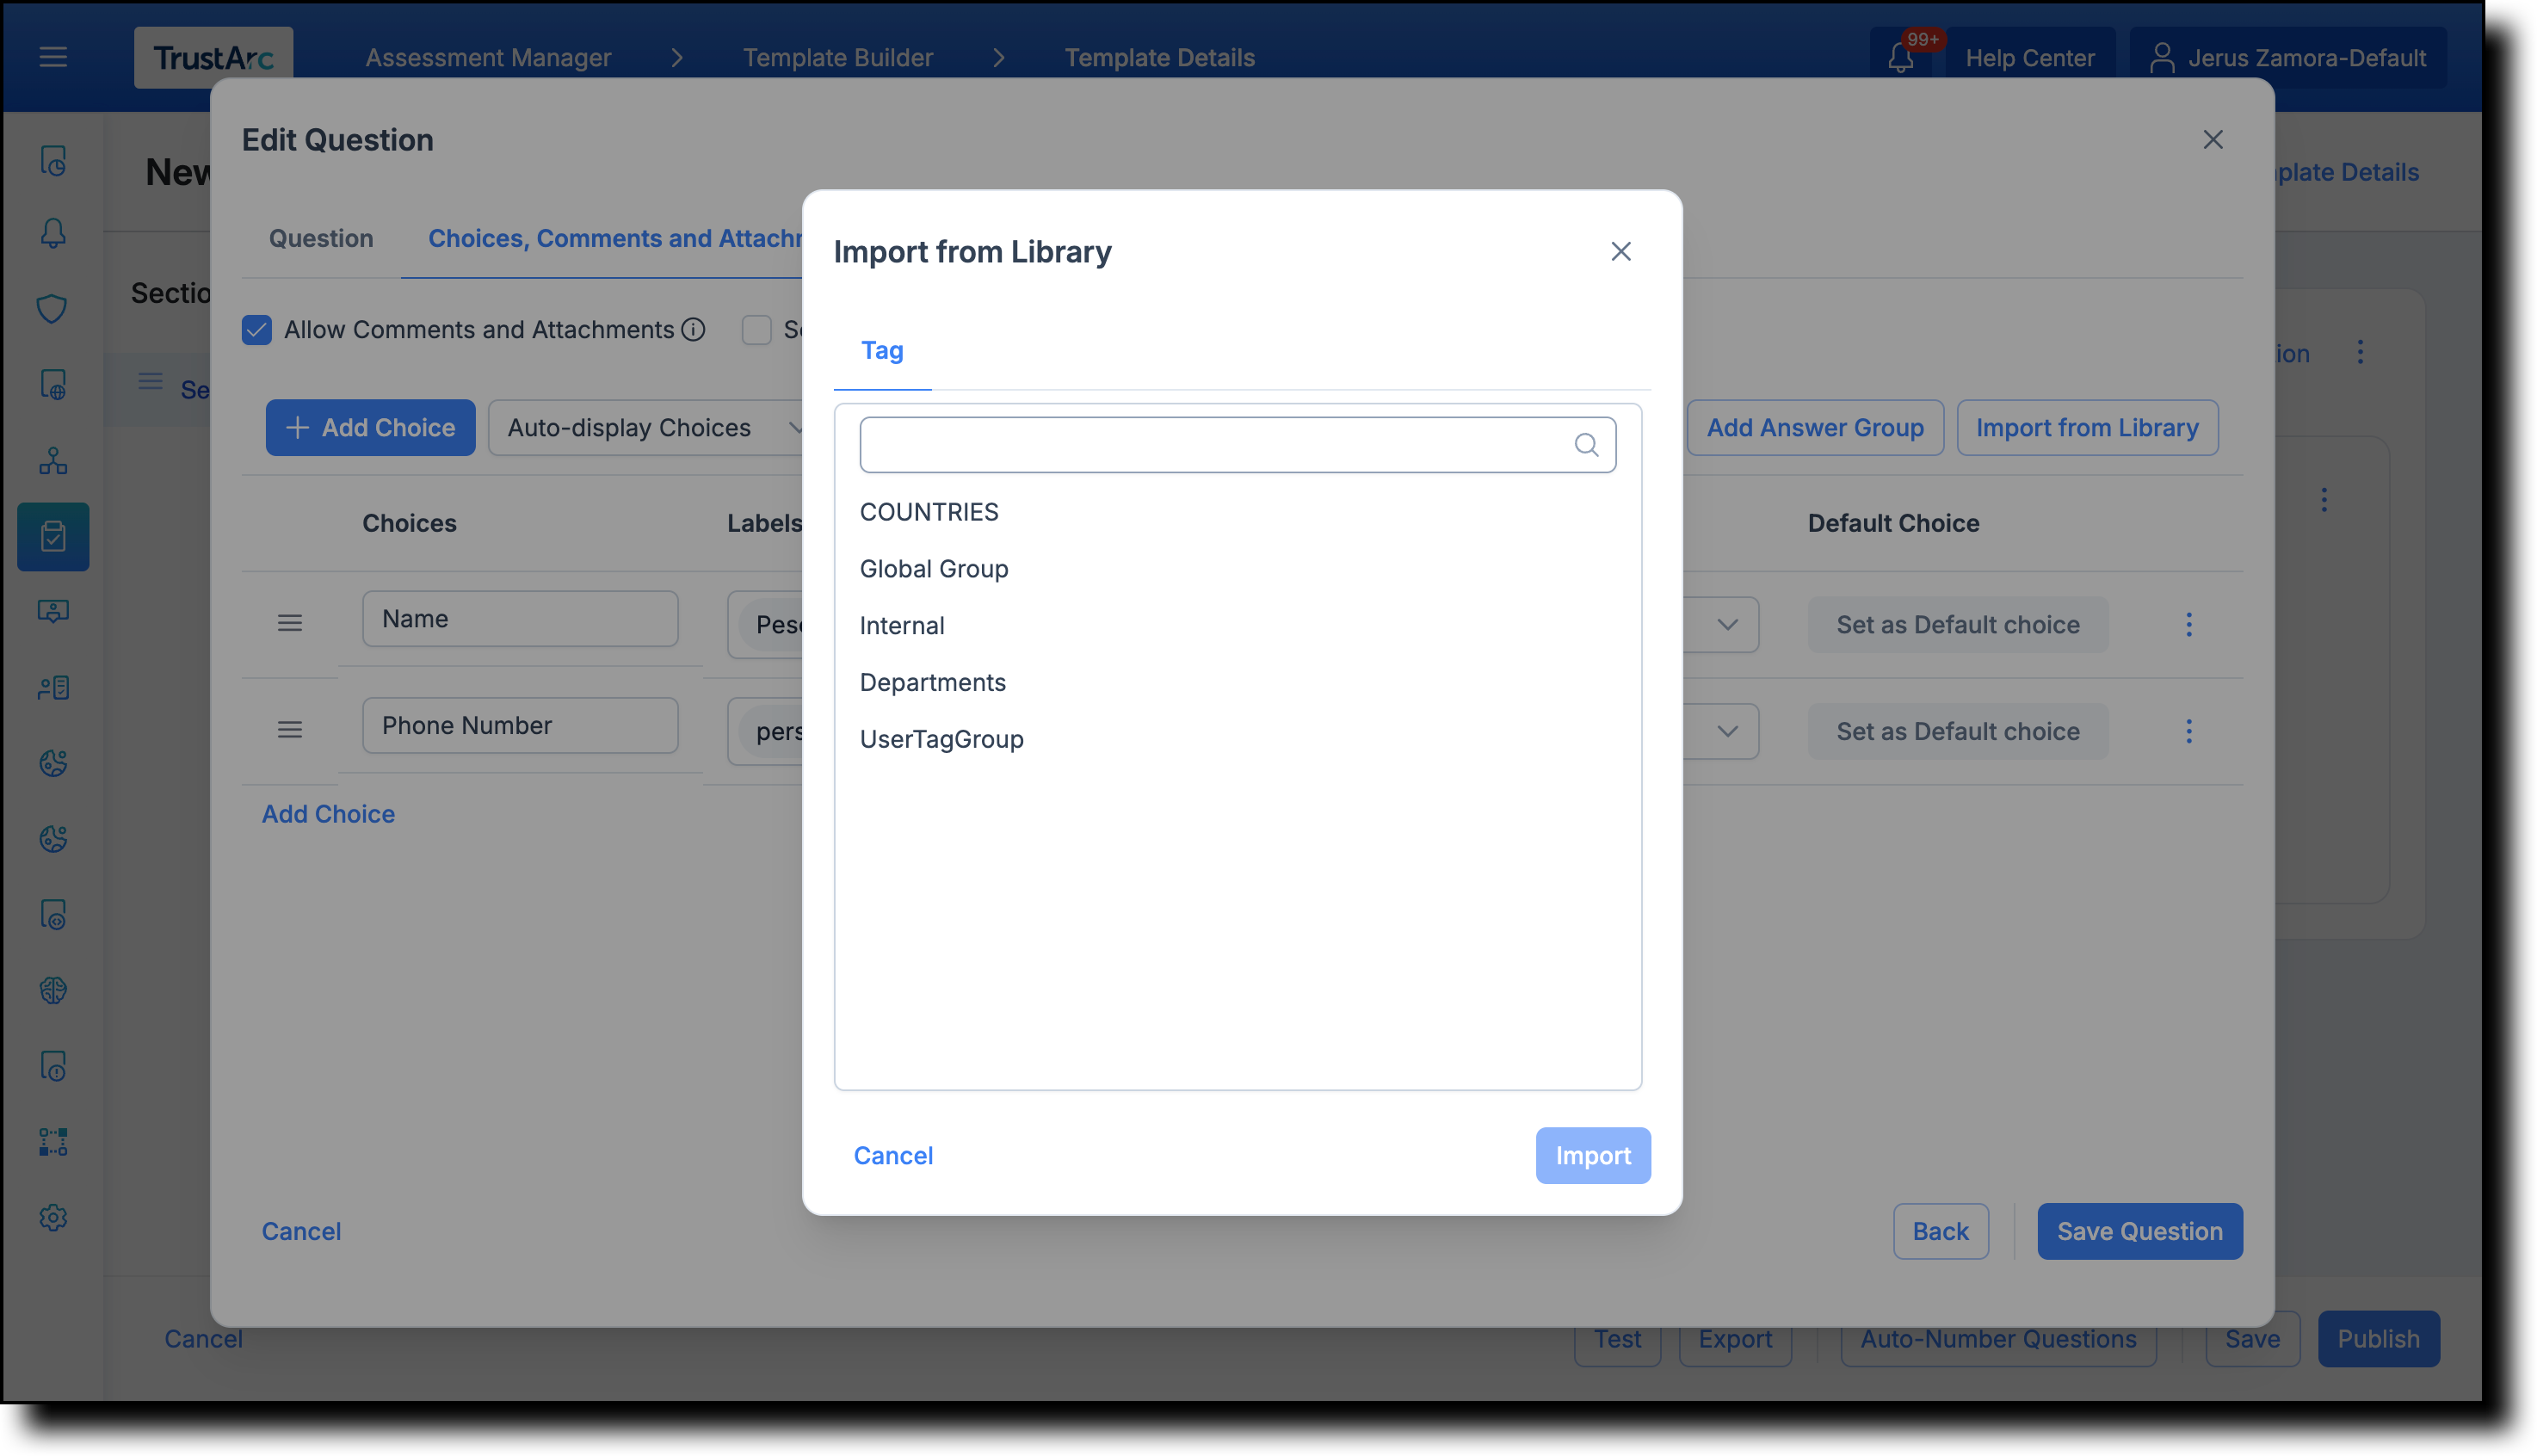Open the Help Center
This screenshot has height=1456, width=2537.
click(x=2029, y=58)
